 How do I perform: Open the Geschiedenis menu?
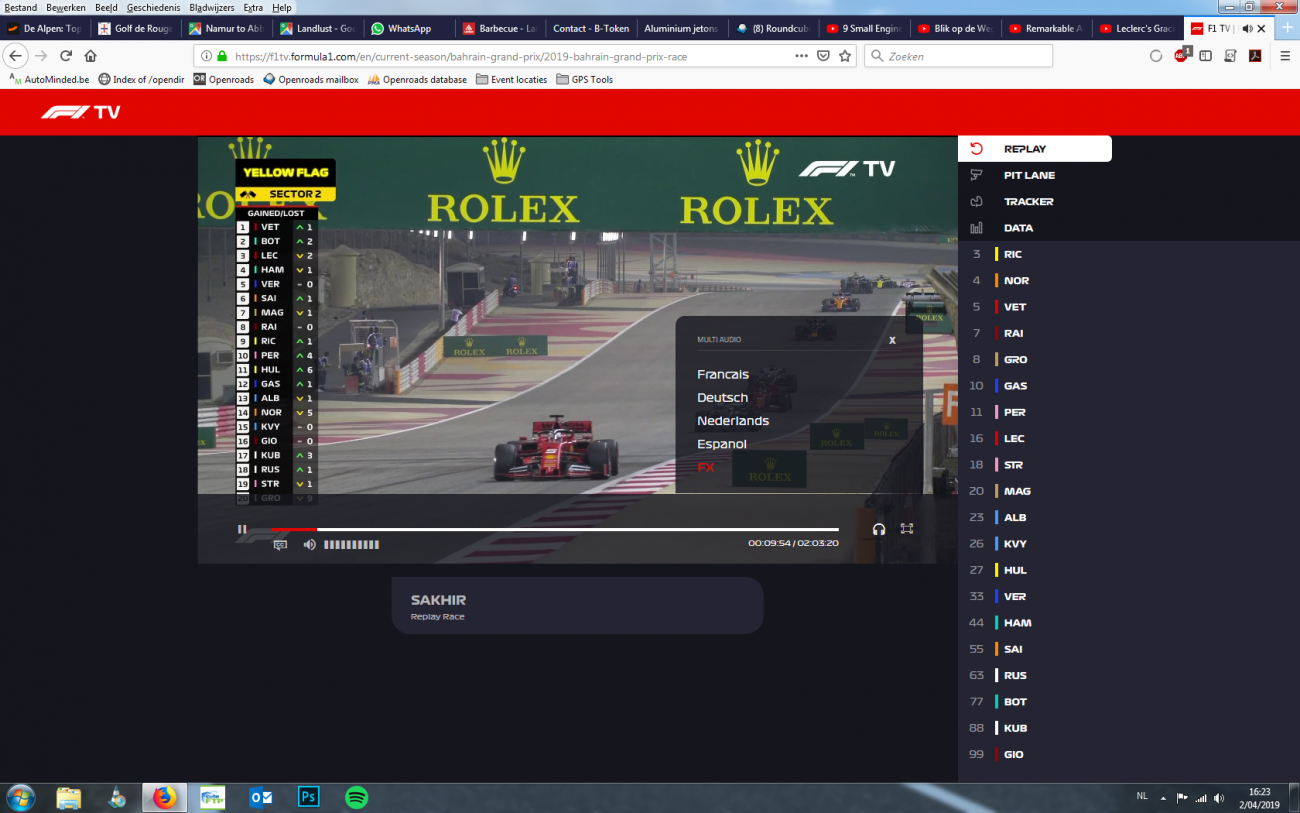152,7
